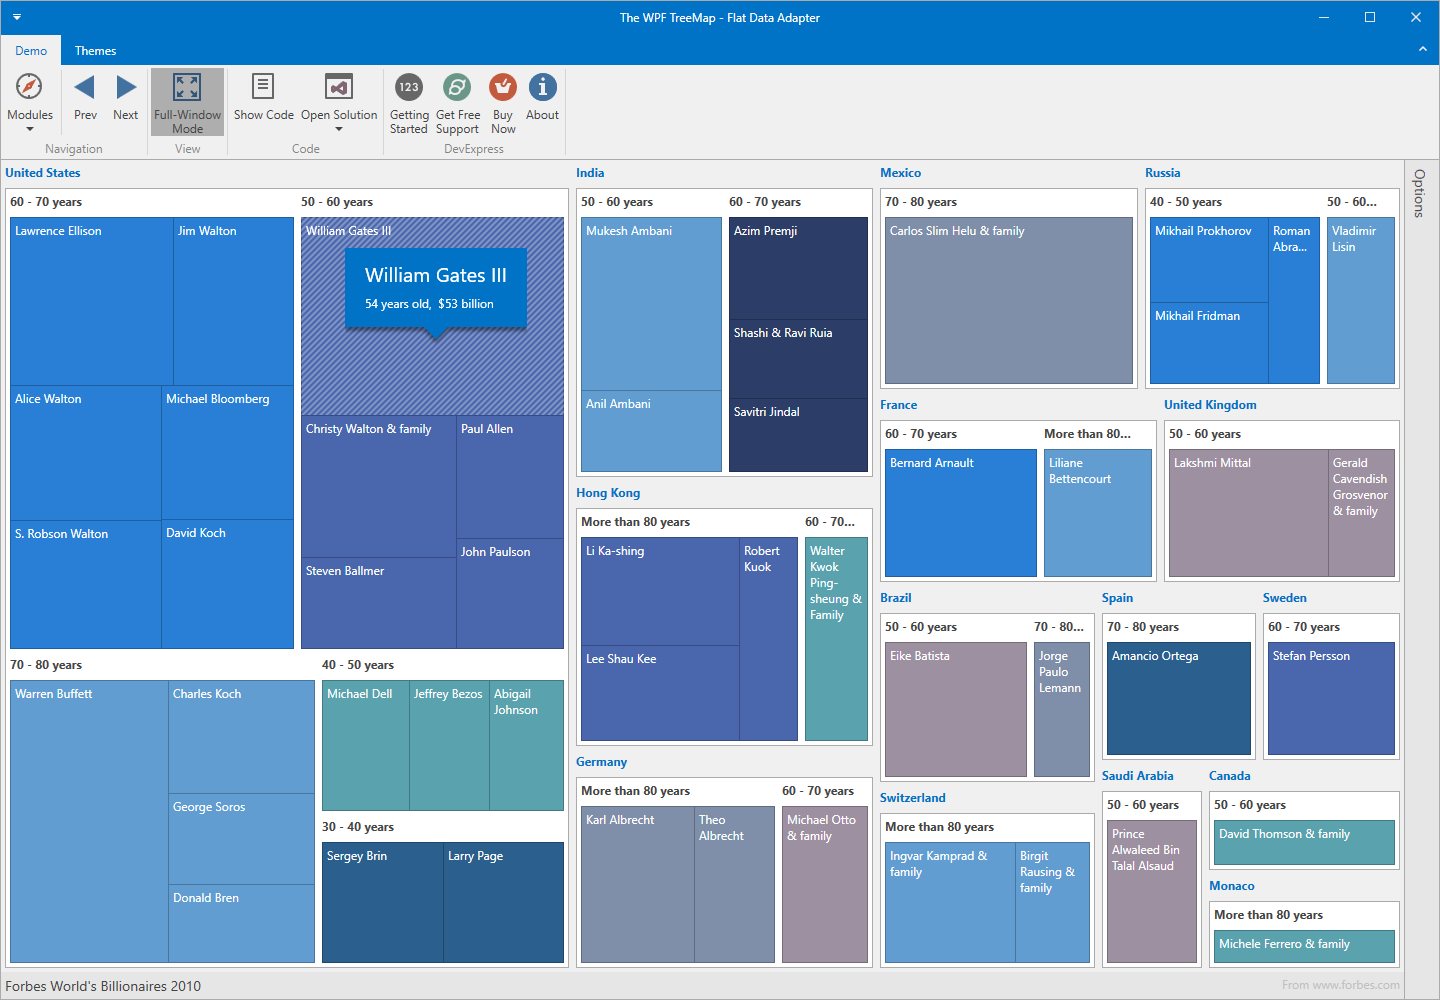The image size is (1440, 1000).
Task: Open the quick access toolbar dropdown in title bar
Action: pyautogui.click(x=17, y=17)
